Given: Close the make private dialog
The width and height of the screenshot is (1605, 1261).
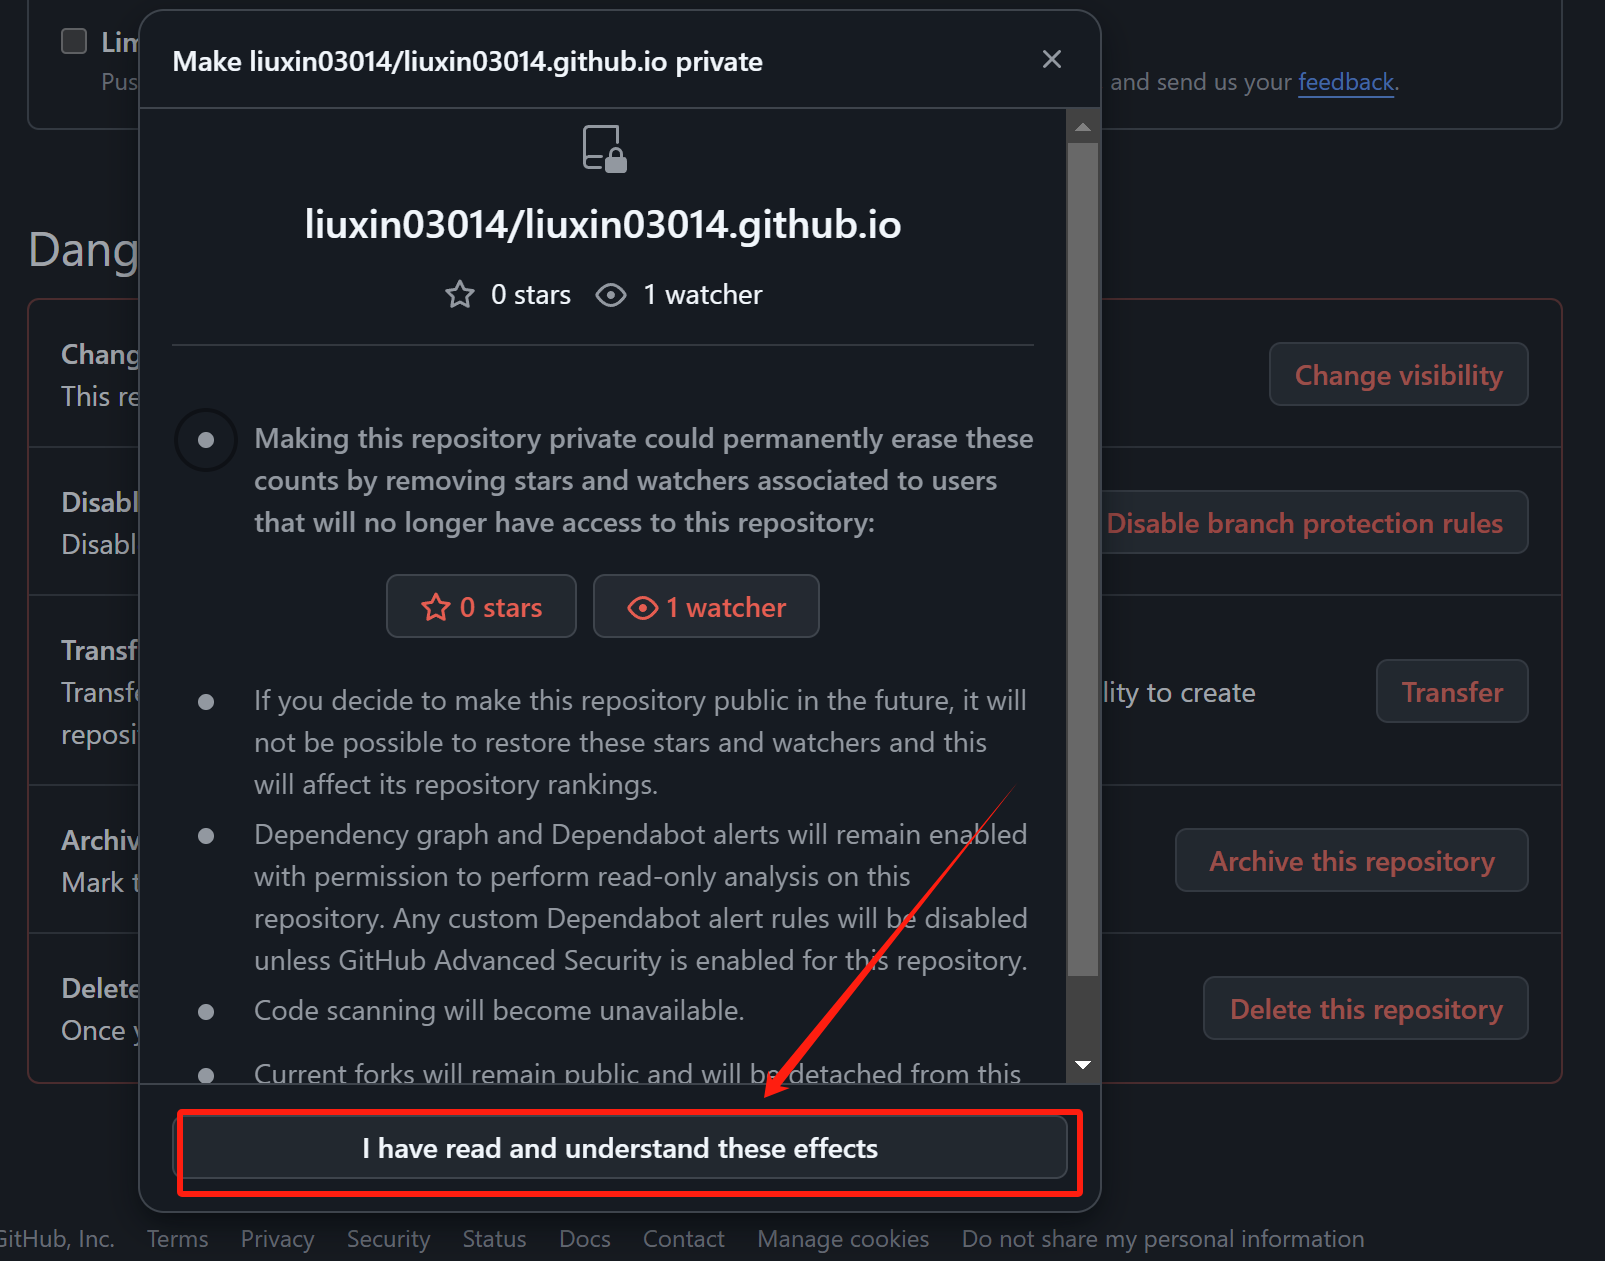Looking at the screenshot, I should click(x=1051, y=60).
